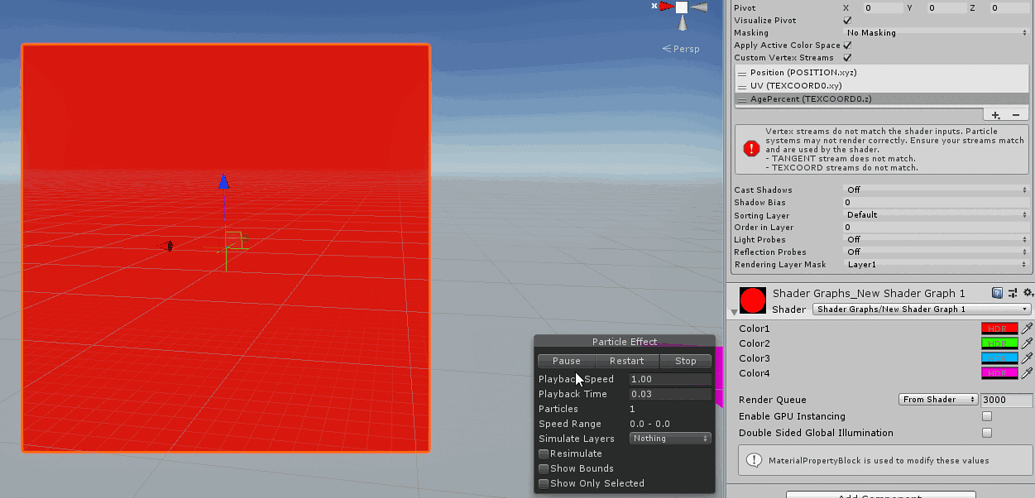Image resolution: width=1035 pixels, height=498 pixels.
Task: Click the Shadow Bias field
Action: click(x=936, y=203)
